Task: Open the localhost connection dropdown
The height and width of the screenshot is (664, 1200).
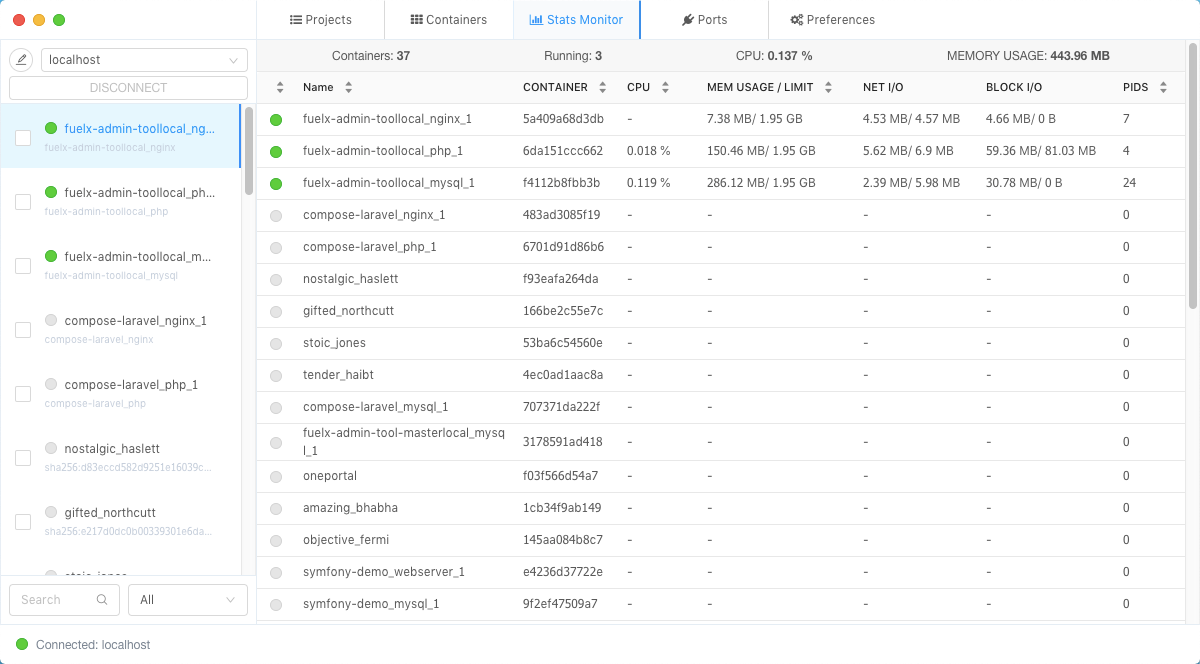Action: coord(144,60)
